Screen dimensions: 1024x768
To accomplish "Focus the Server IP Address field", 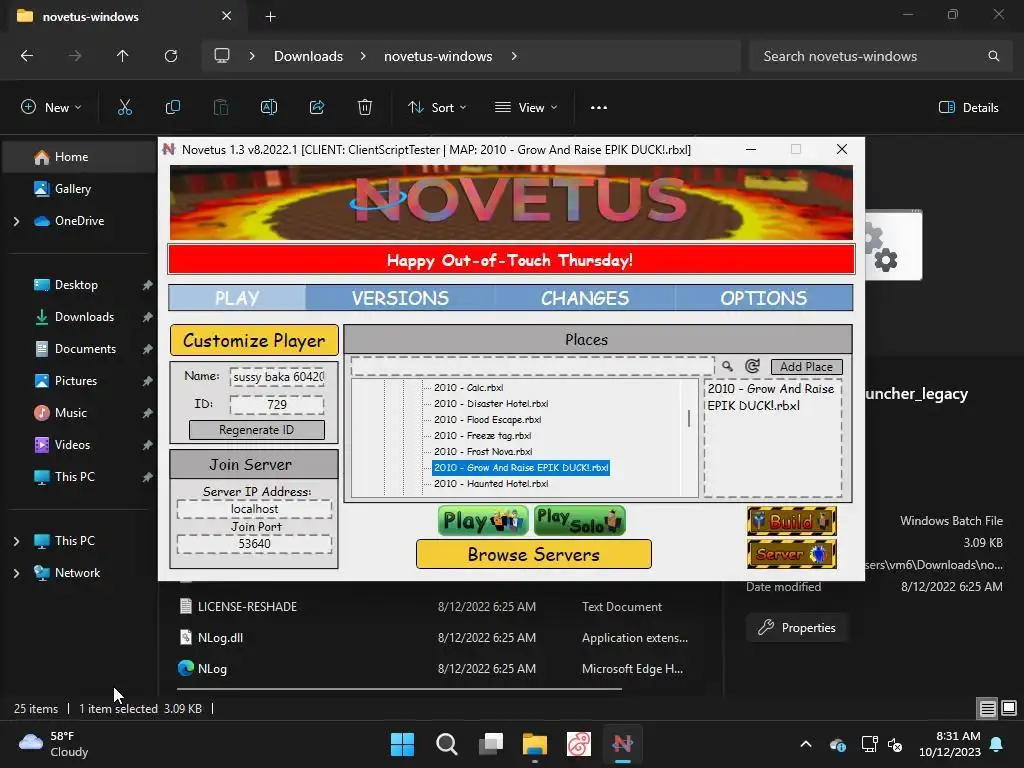I will coord(255,509).
